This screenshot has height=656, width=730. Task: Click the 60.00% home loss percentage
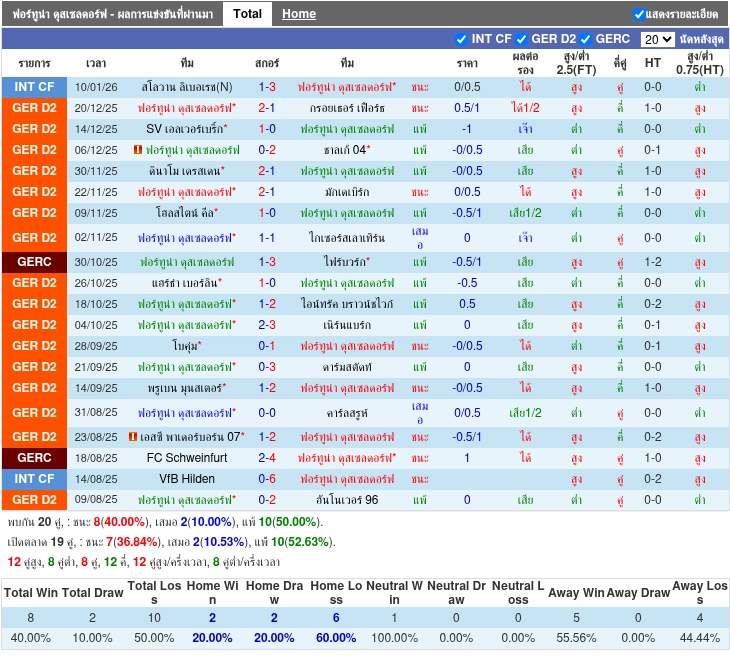336,638
